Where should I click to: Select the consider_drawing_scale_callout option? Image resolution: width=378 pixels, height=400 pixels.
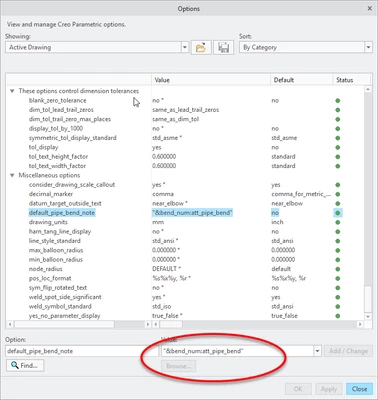tap(72, 185)
